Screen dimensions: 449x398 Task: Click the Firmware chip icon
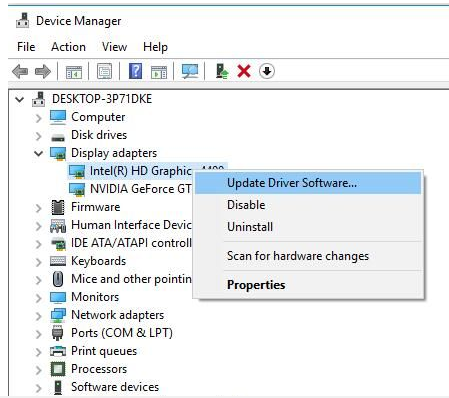(x=58, y=207)
